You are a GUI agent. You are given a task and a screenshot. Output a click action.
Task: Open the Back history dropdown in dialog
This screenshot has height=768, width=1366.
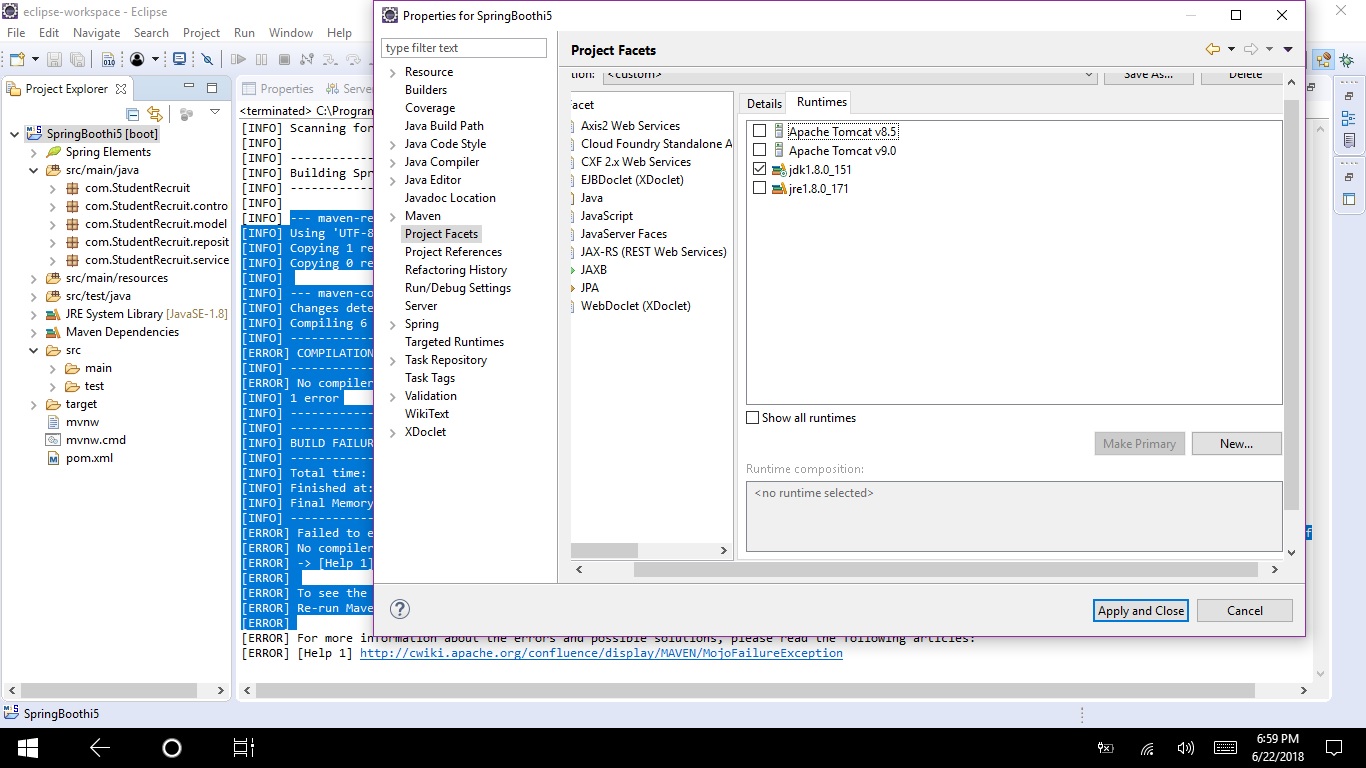click(1231, 49)
